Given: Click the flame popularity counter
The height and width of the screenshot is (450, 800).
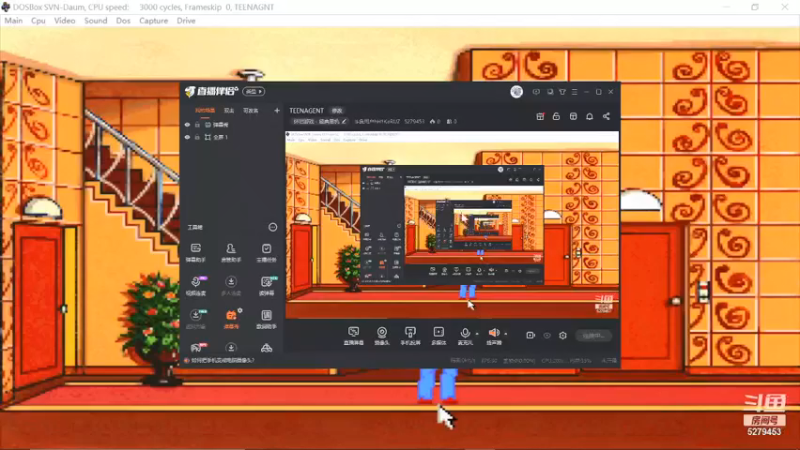Looking at the screenshot, I should tap(435, 121).
